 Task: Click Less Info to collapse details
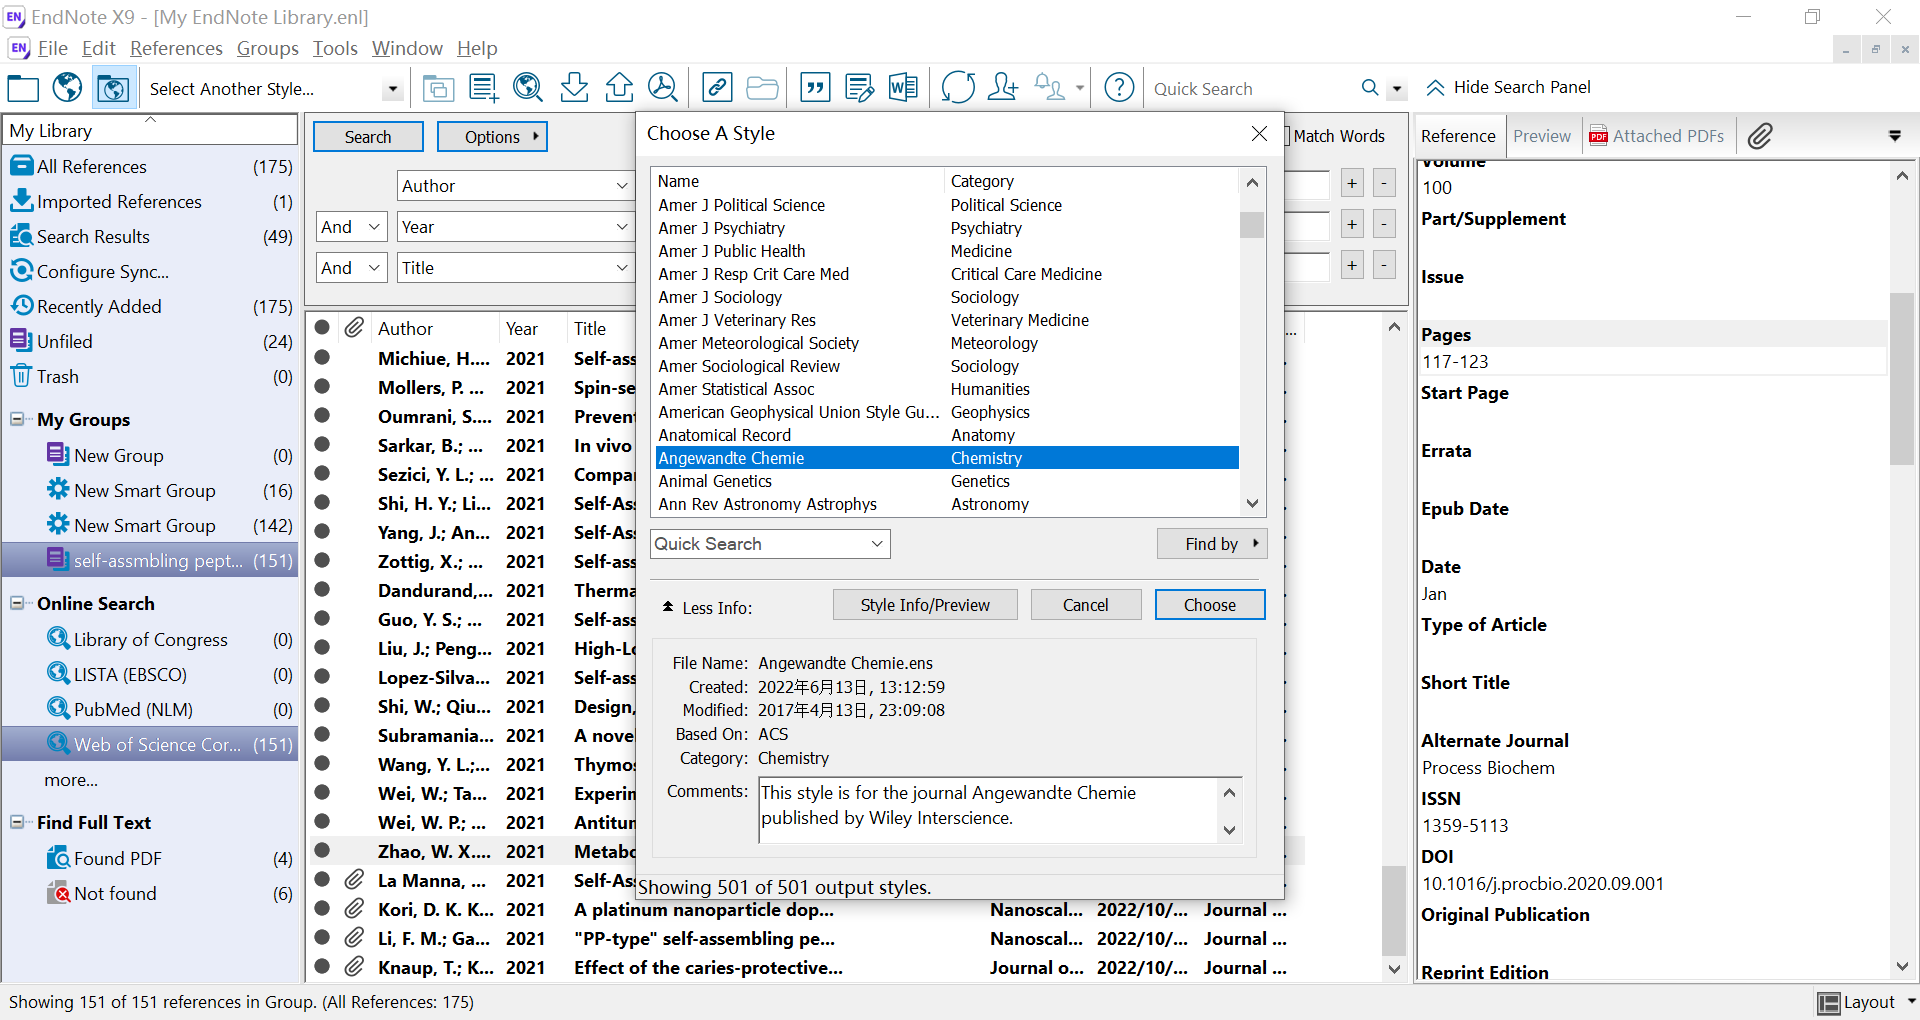tap(706, 608)
